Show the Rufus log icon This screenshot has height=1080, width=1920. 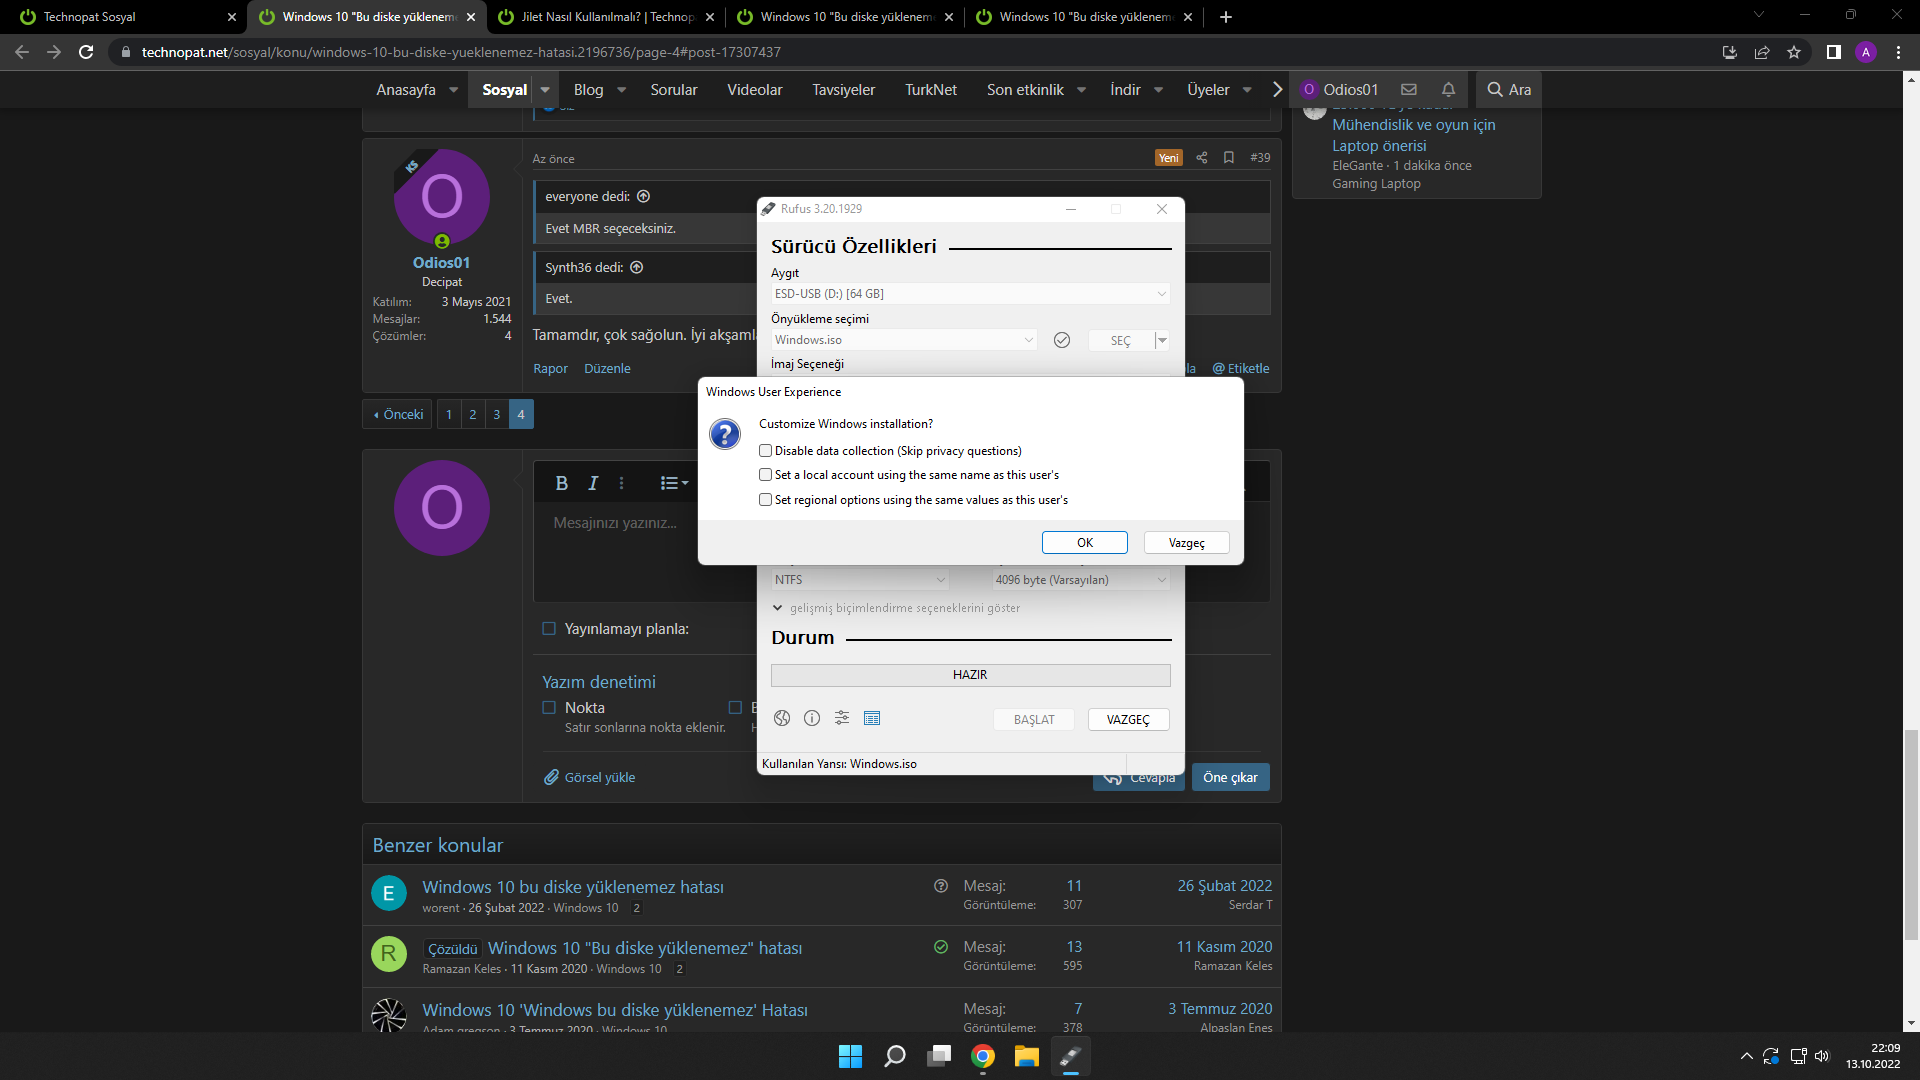click(872, 718)
